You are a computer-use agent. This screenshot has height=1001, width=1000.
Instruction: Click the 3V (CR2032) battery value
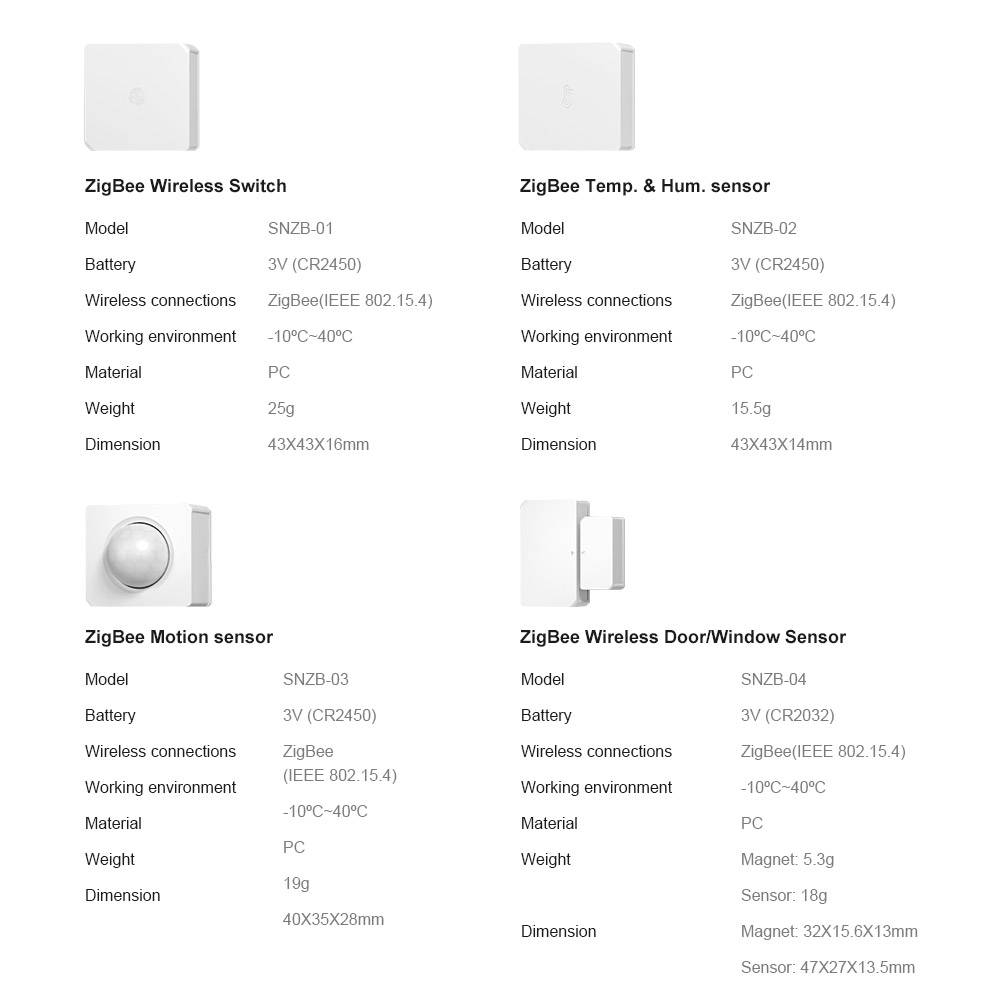click(787, 715)
